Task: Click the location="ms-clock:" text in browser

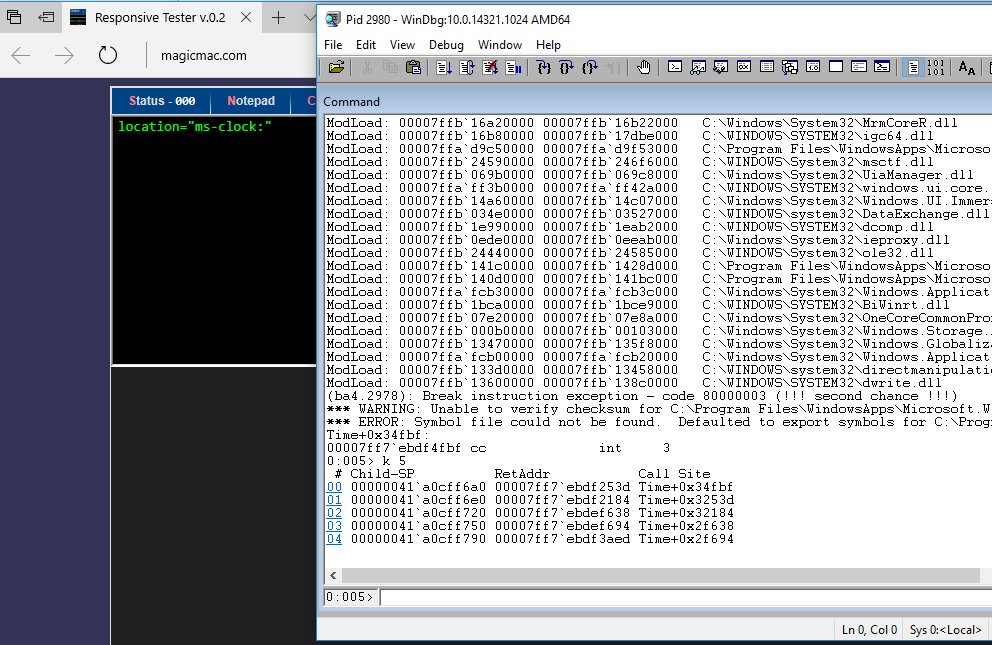Action: pos(195,126)
